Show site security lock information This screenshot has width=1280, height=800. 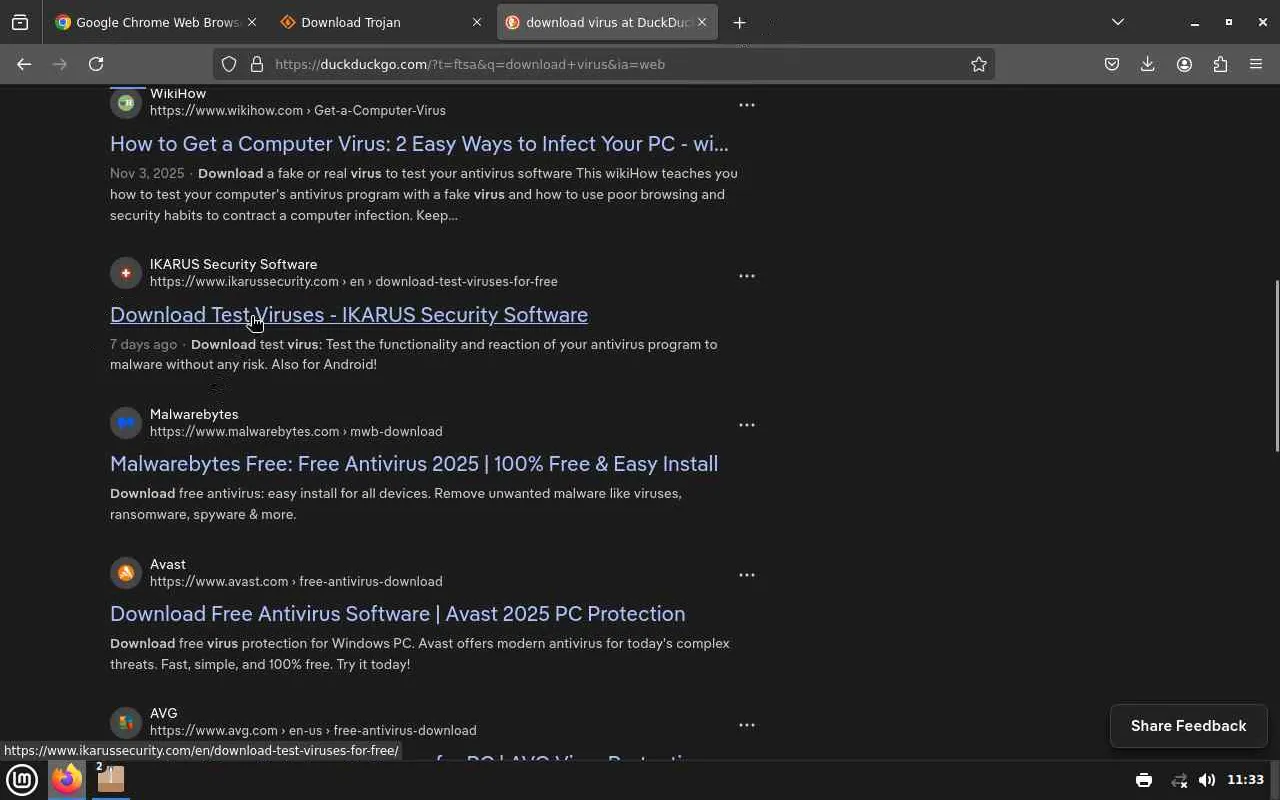pyautogui.click(x=257, y=64)
